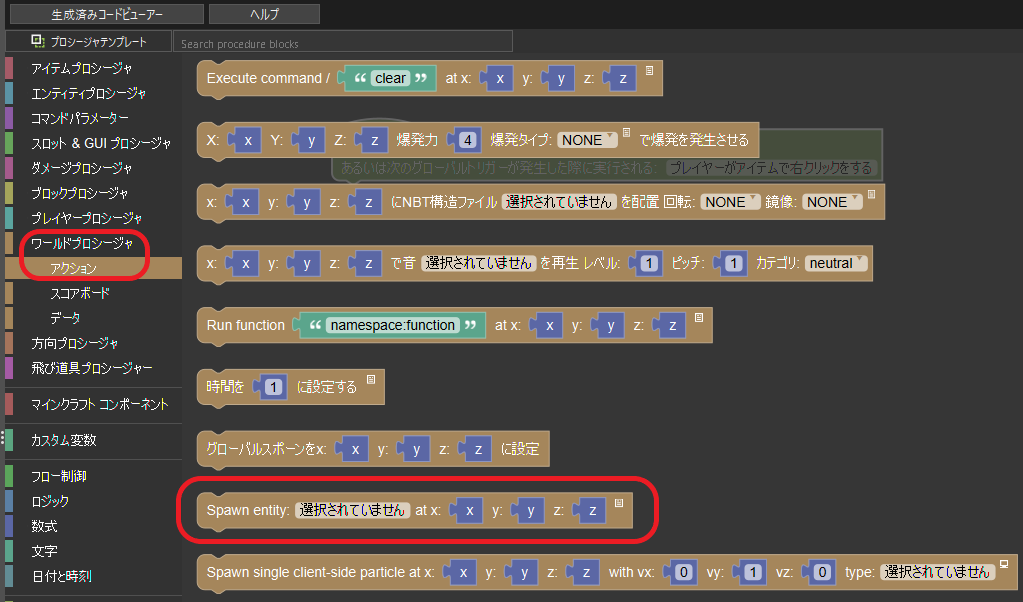Open the カテゴリ neutral dropdown

point(836,263)
